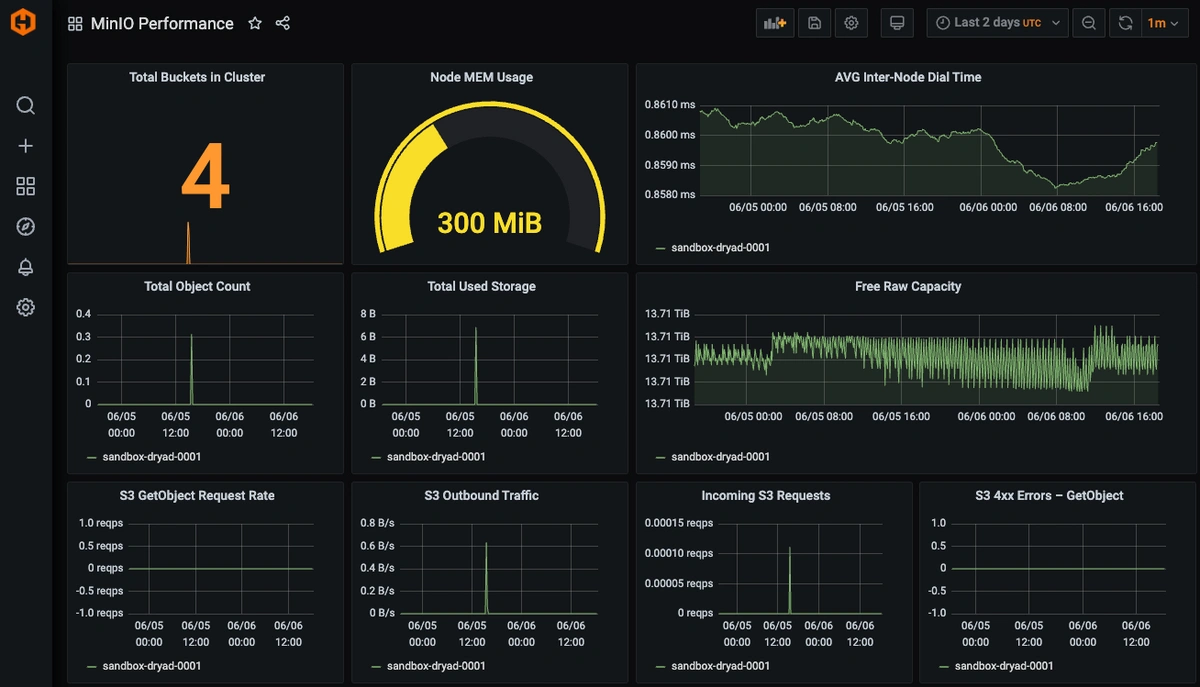Toggle sandbox-dryad-0001 legend in S3 Outbound Traffic
The image size is (1200, 687).
(436, 665)
